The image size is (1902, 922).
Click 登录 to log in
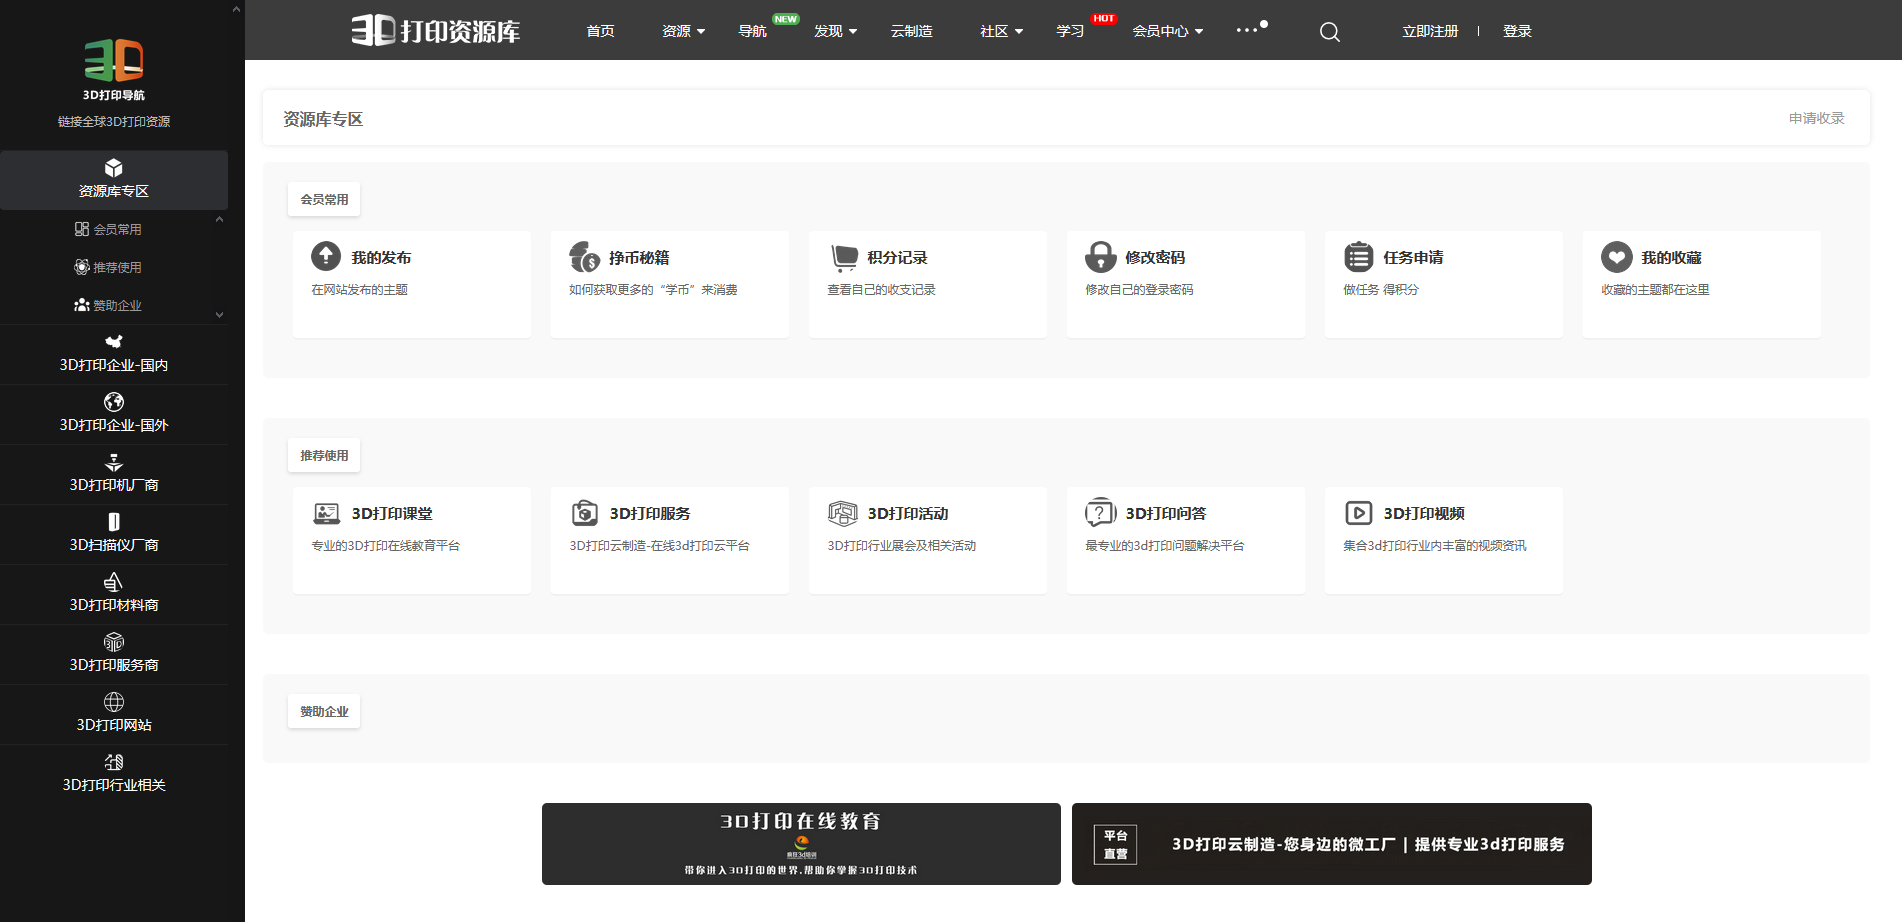tap(1517, 31)
